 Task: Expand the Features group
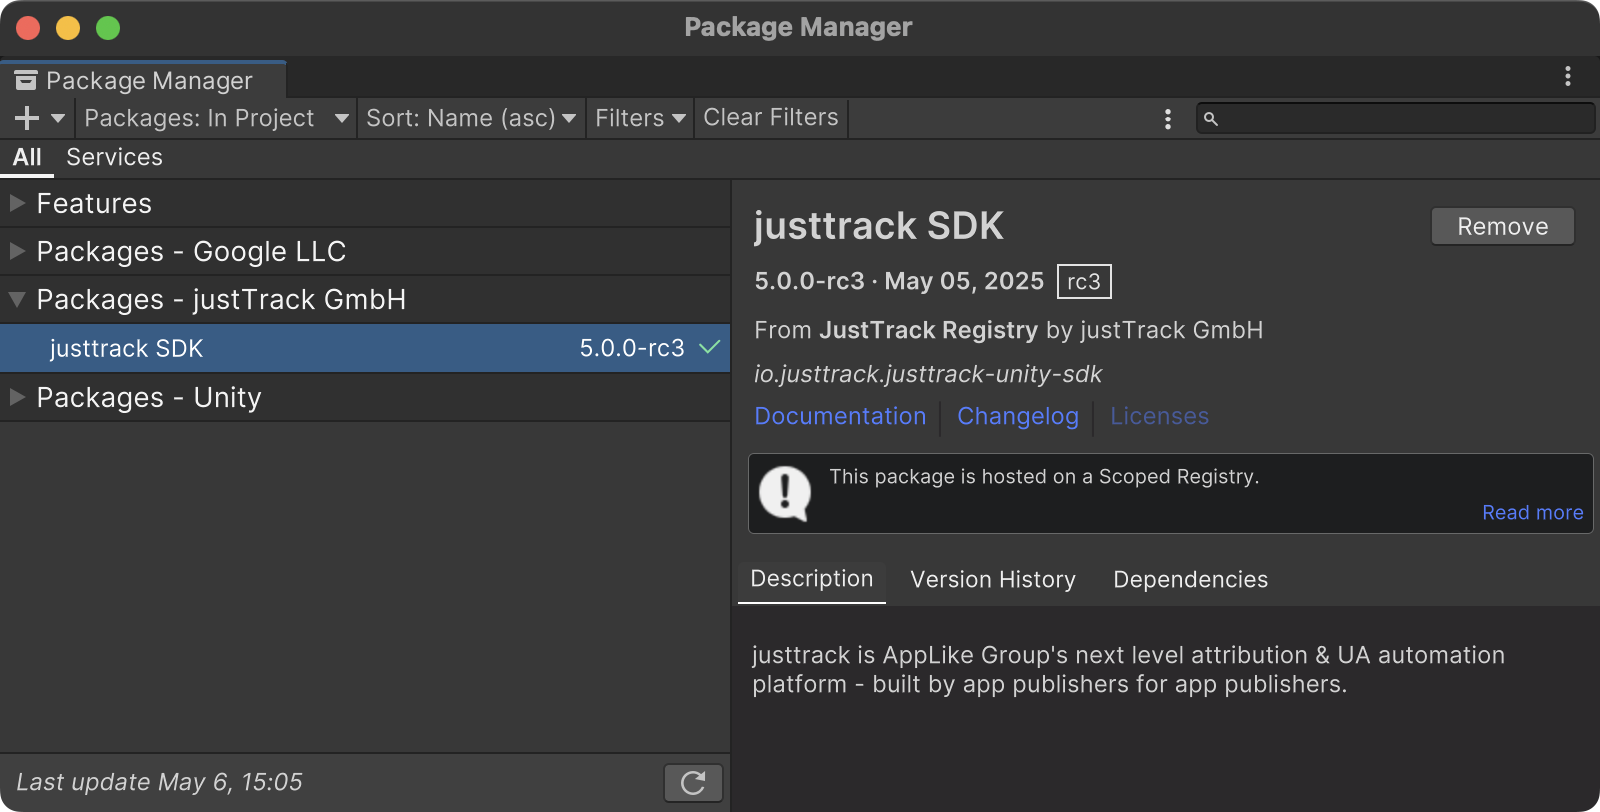click(x=17, y=203)
